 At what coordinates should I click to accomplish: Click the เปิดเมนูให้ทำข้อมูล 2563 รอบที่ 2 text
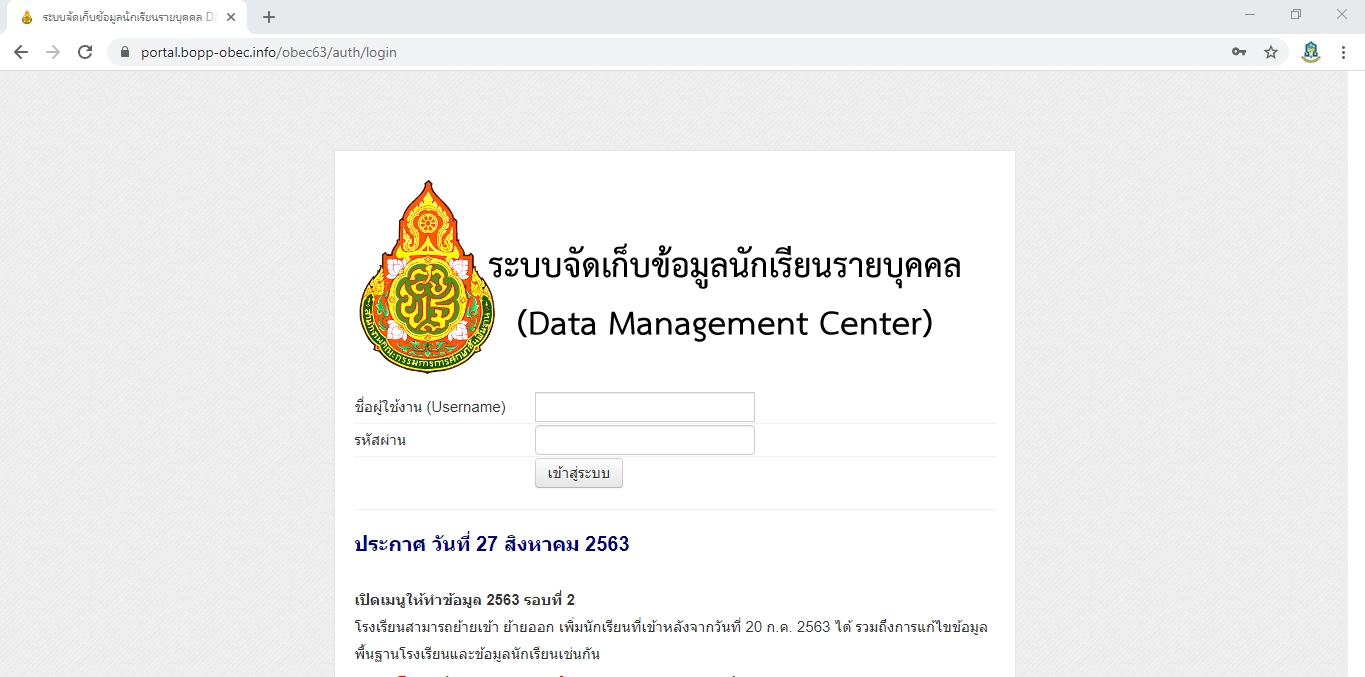pos(465,600)
